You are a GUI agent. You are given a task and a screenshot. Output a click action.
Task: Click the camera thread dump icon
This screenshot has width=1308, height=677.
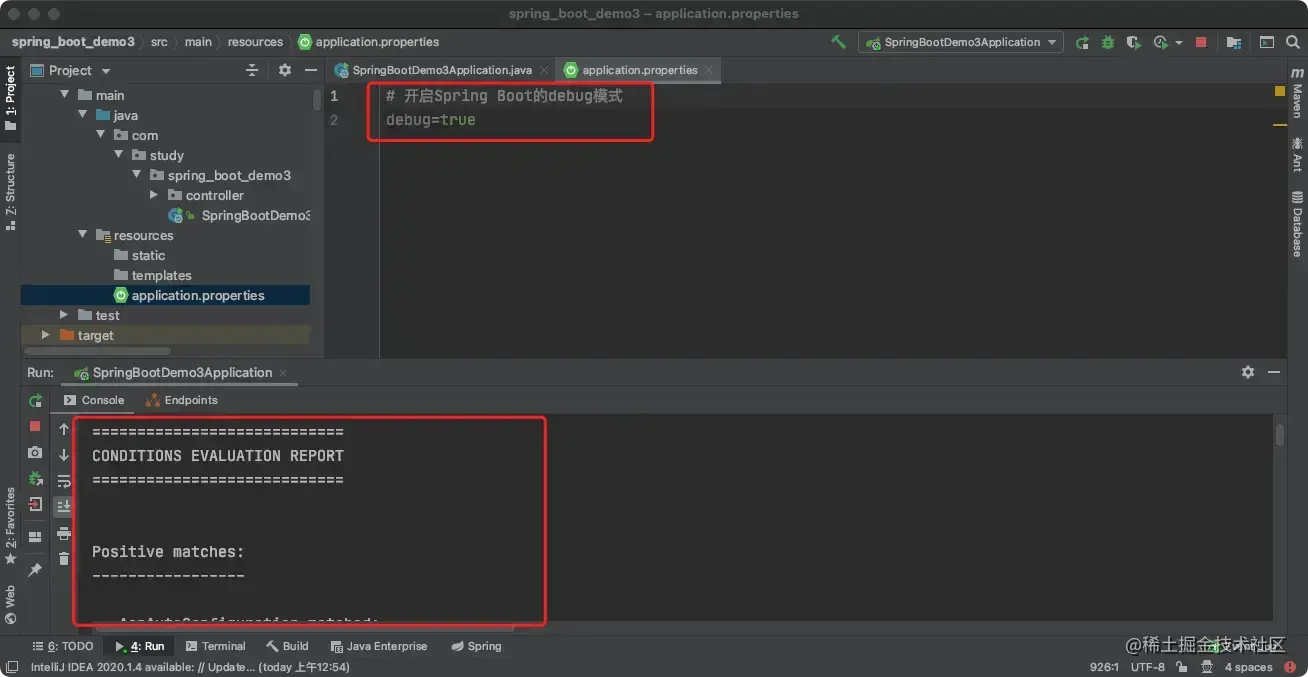click(x=35, y=453)
